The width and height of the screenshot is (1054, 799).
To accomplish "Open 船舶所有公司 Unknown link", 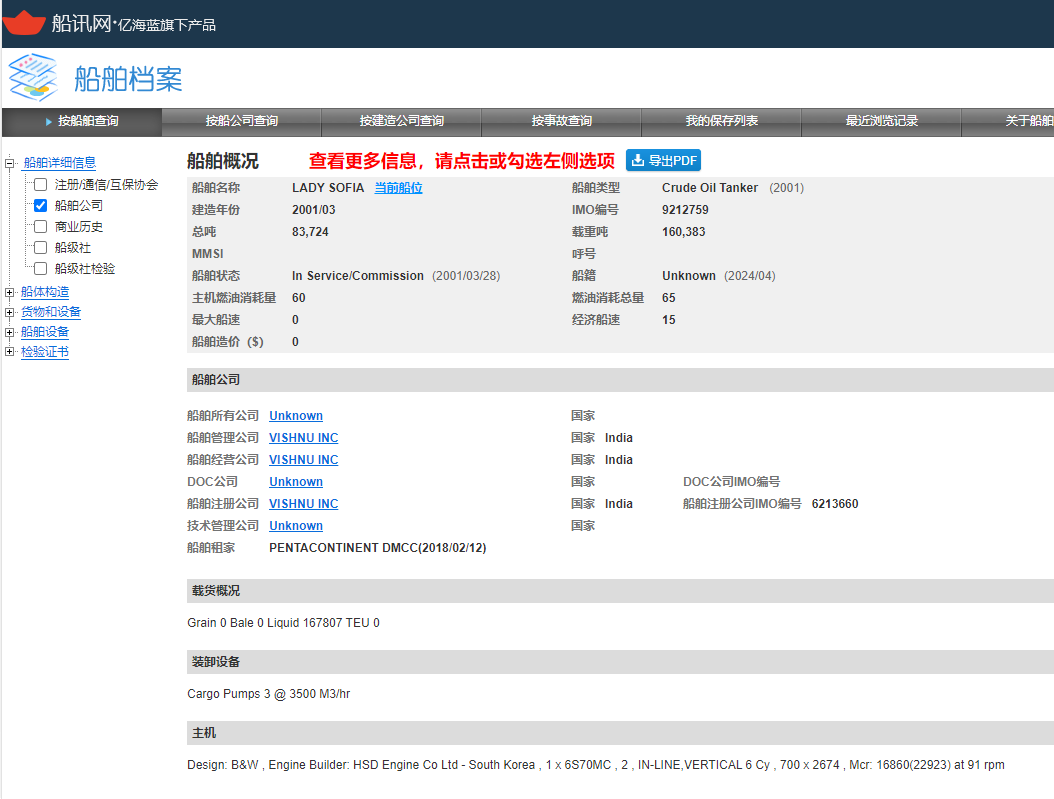I will coord(296,415).
